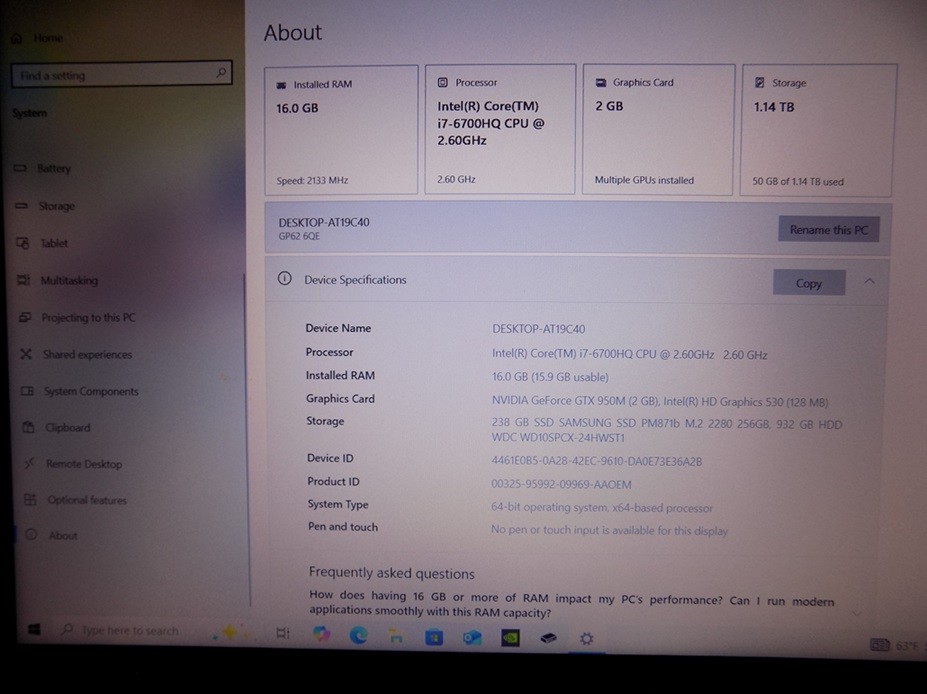Select the Product ID value 00325-95992-09969-AAOEM
Viewport: 927px width, 694px height.
click(561, 484)
